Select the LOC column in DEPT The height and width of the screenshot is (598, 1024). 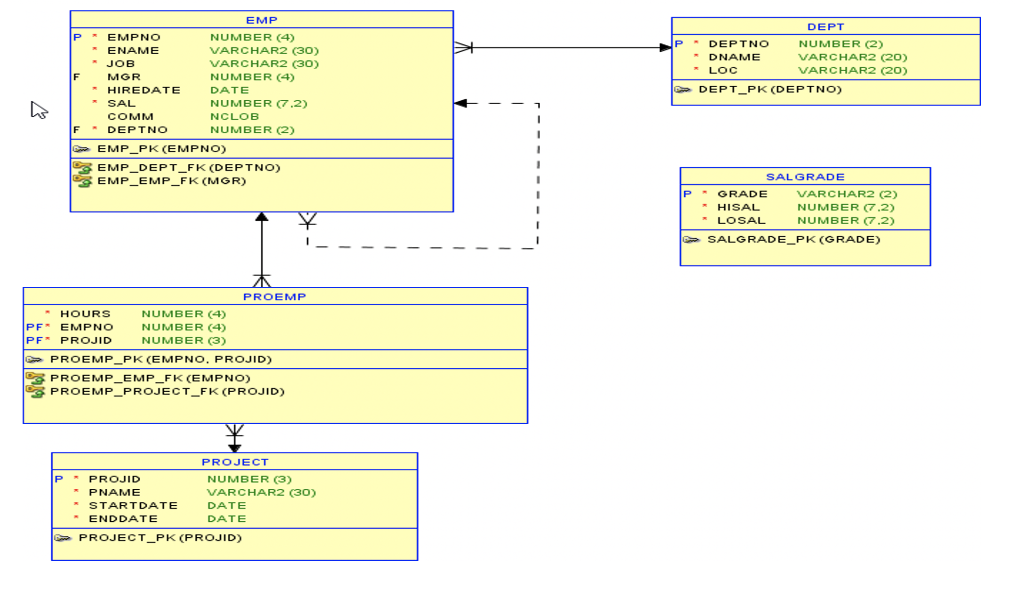pos(725,70)
